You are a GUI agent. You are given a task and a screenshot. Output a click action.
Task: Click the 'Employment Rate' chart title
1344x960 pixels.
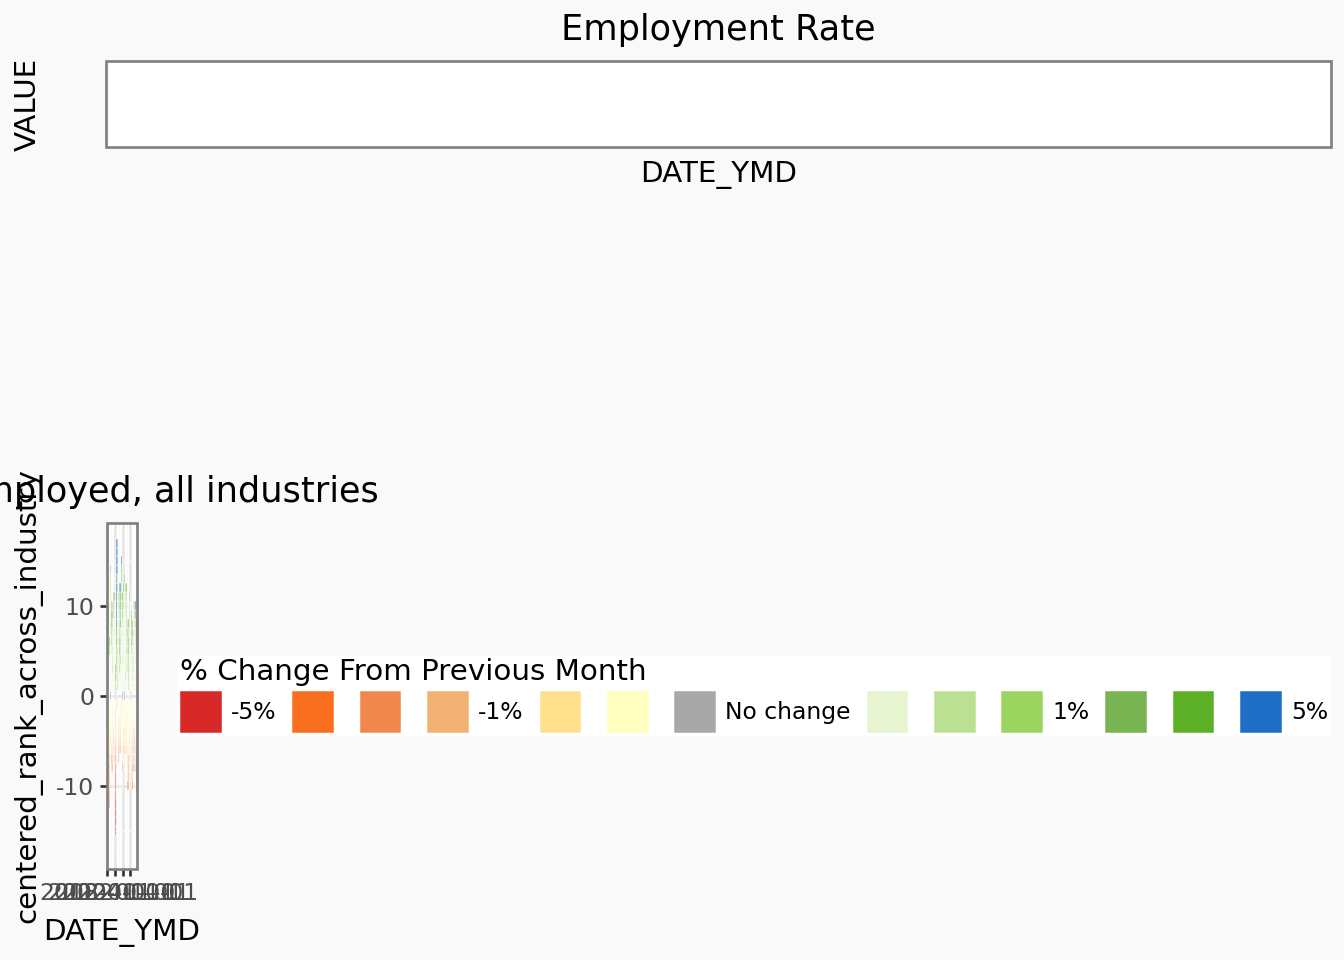click(x=718, y=29)
